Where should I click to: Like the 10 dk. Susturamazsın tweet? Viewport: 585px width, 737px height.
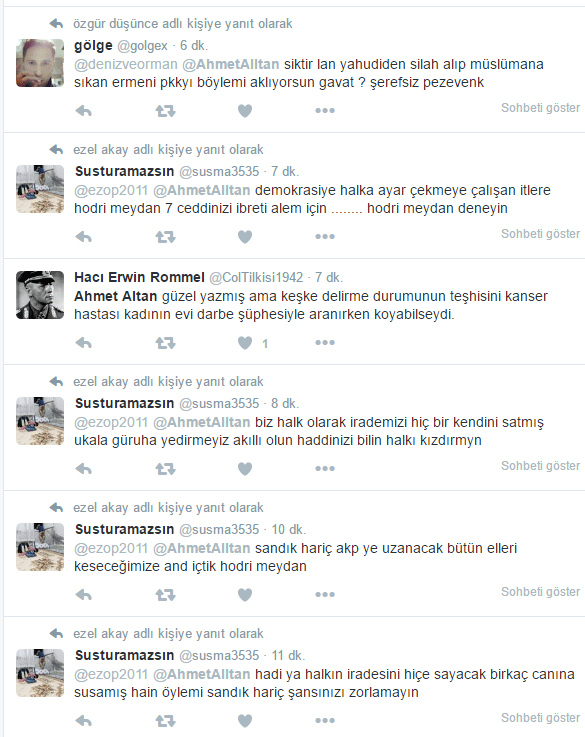pyautogui.click(x=245, y=595)
